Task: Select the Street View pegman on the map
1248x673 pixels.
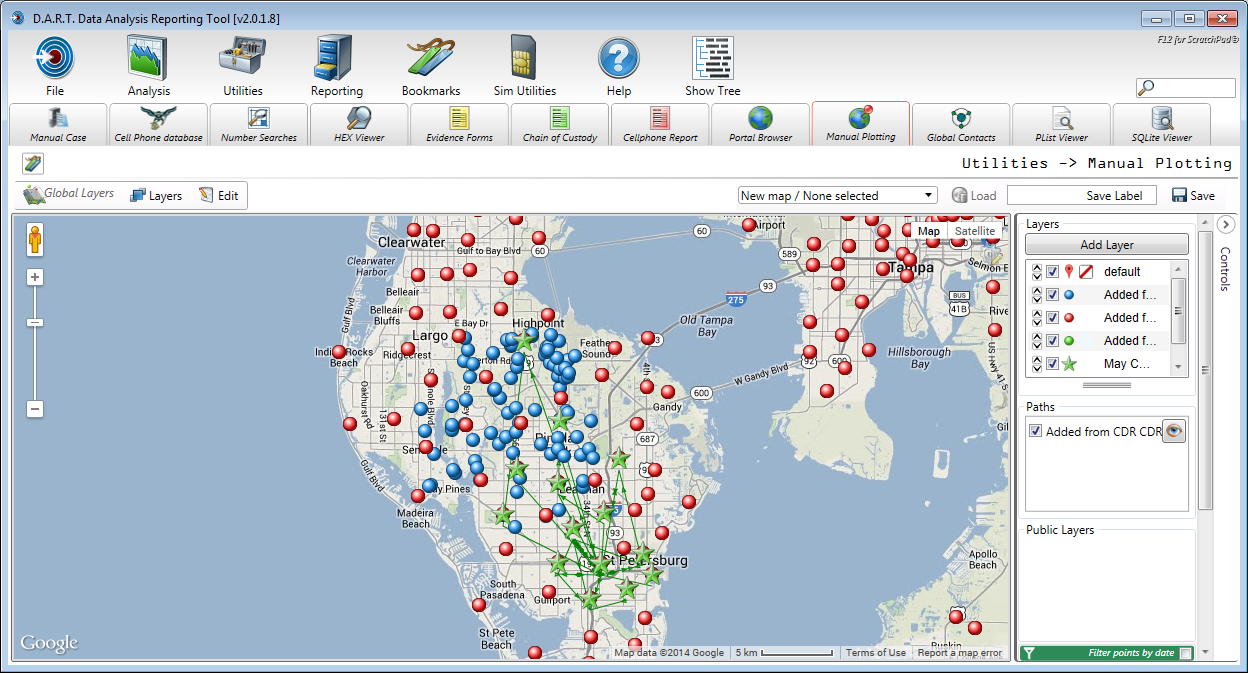Action: [35, 240]
